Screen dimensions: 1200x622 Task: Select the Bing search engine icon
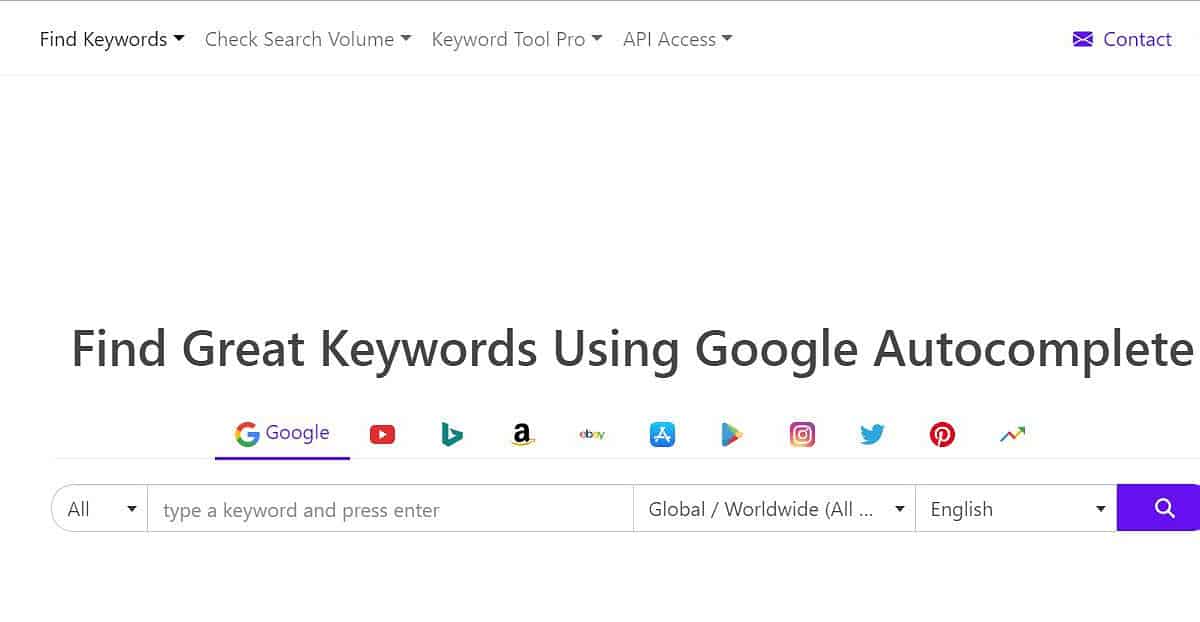(452, 434)
